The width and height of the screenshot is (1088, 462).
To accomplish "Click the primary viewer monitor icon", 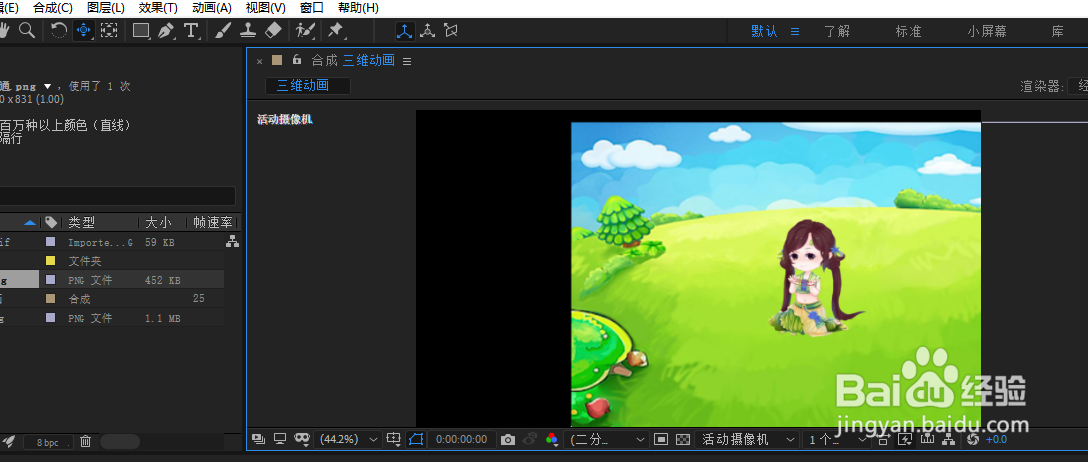I will [280, 439].
